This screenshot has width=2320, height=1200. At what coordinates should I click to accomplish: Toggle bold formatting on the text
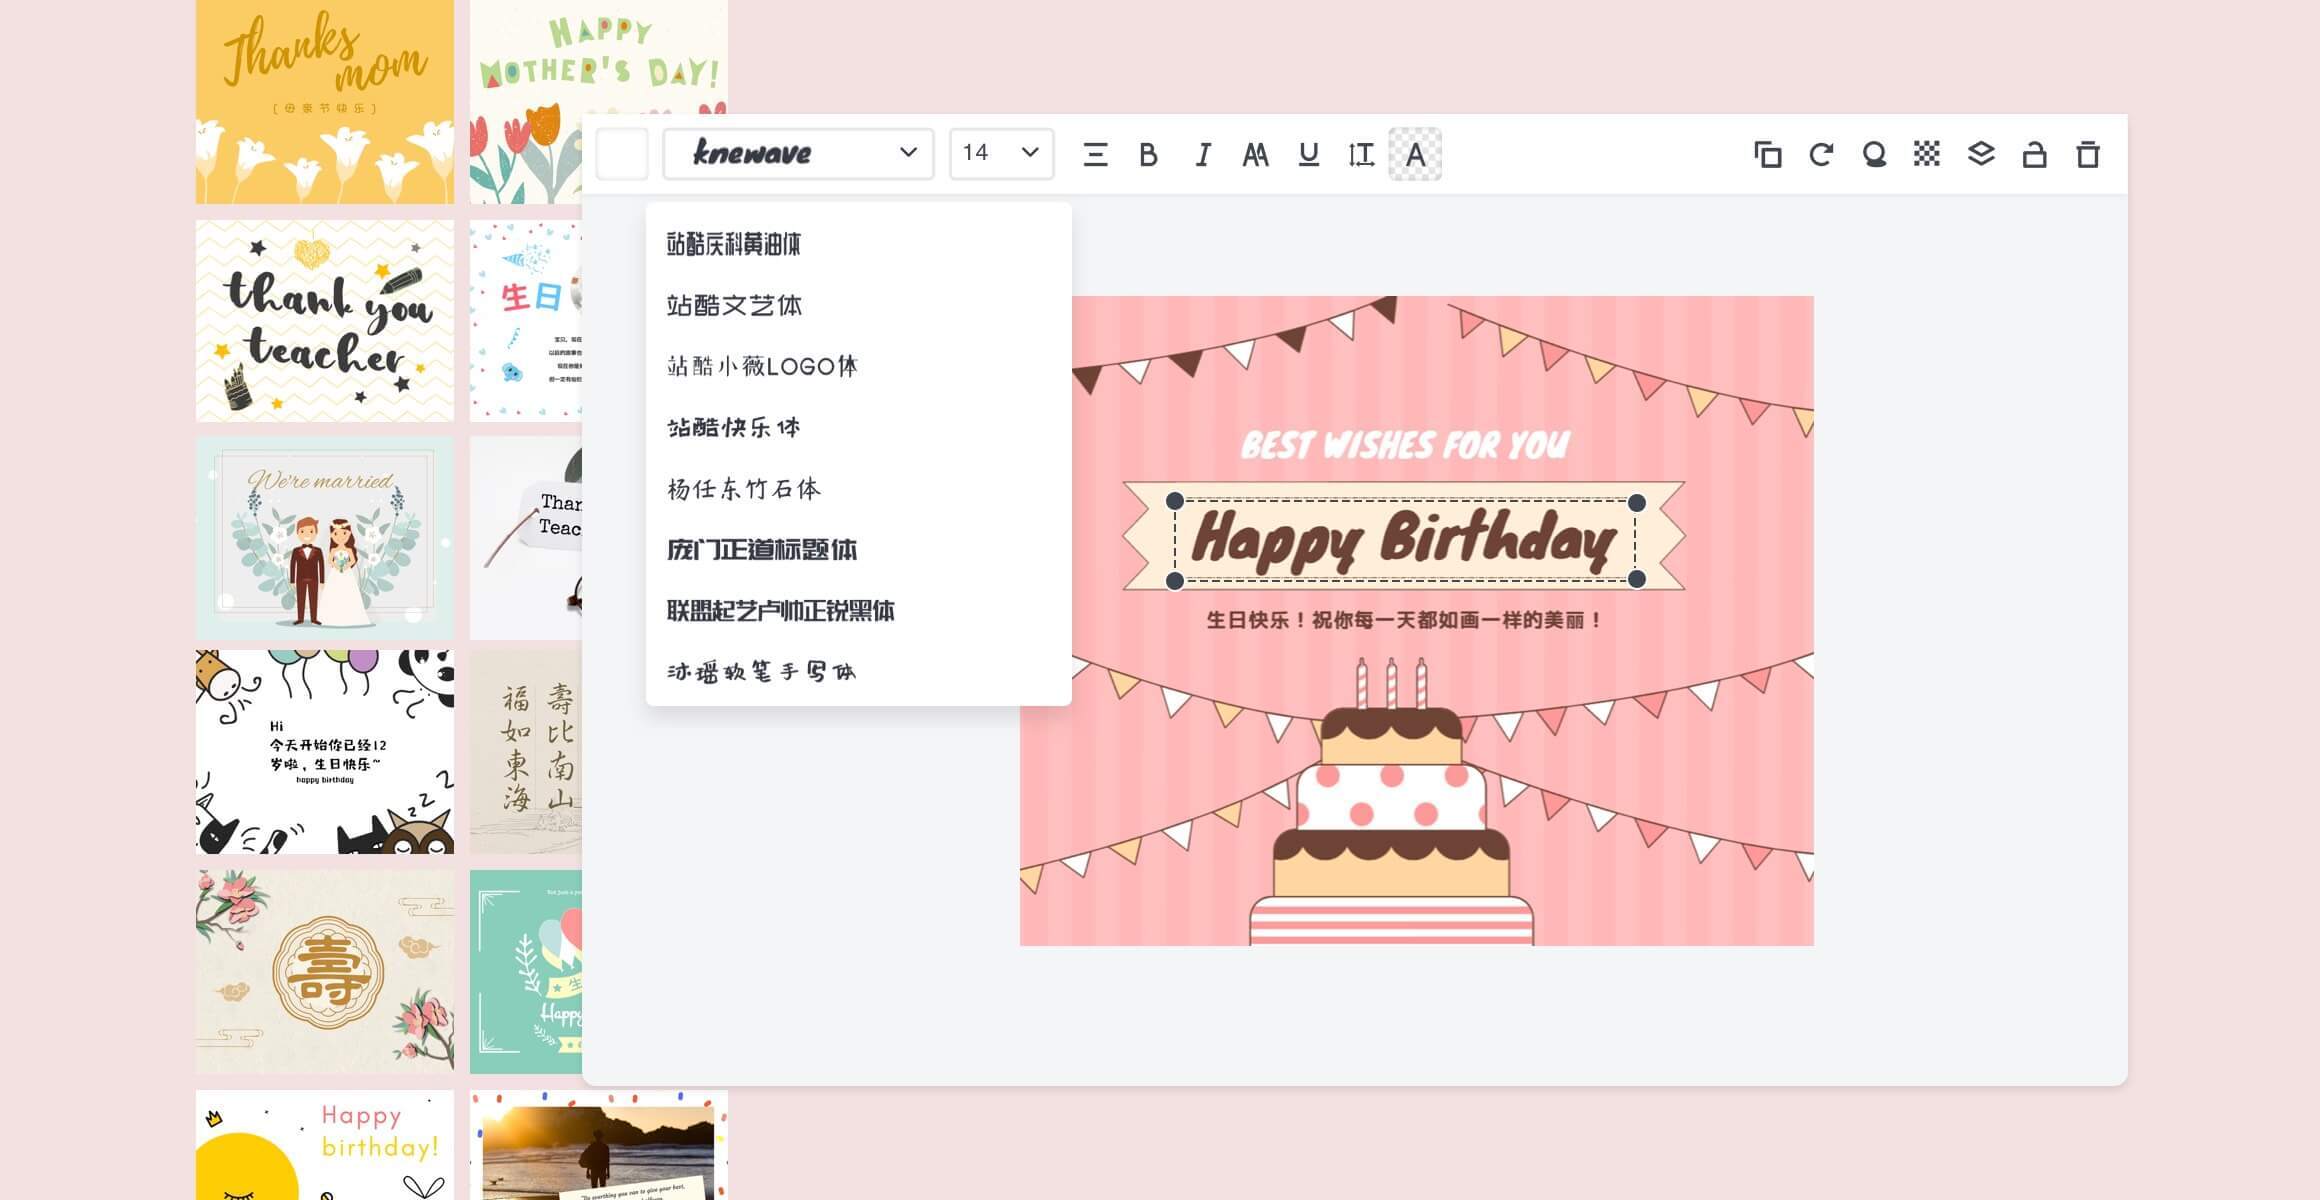pos(1148,155)
